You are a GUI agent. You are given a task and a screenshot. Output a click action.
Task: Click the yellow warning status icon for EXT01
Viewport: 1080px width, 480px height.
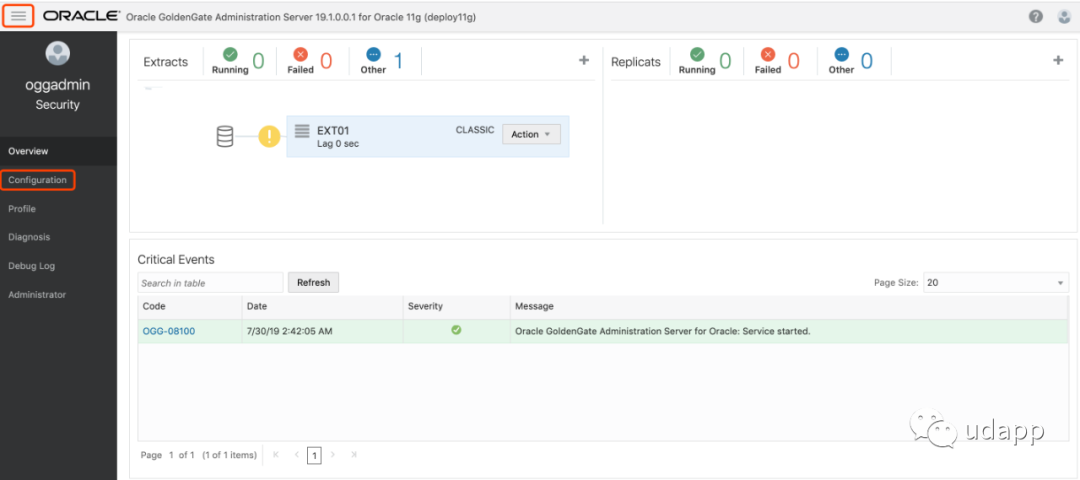point(269,137)
